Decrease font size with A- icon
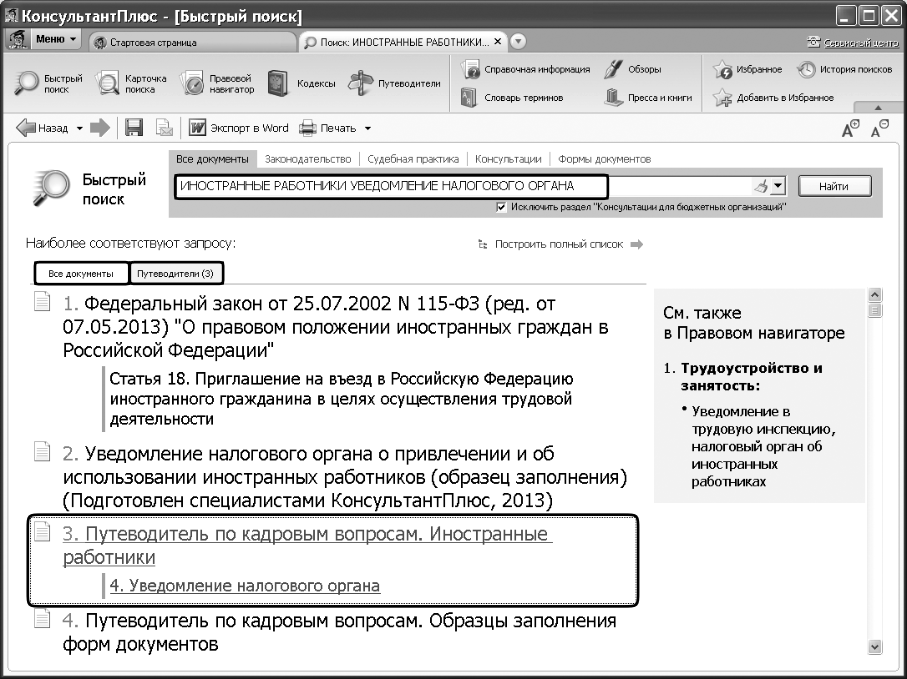The width and height of the screenshot is (907, 679). click(879, 128)
